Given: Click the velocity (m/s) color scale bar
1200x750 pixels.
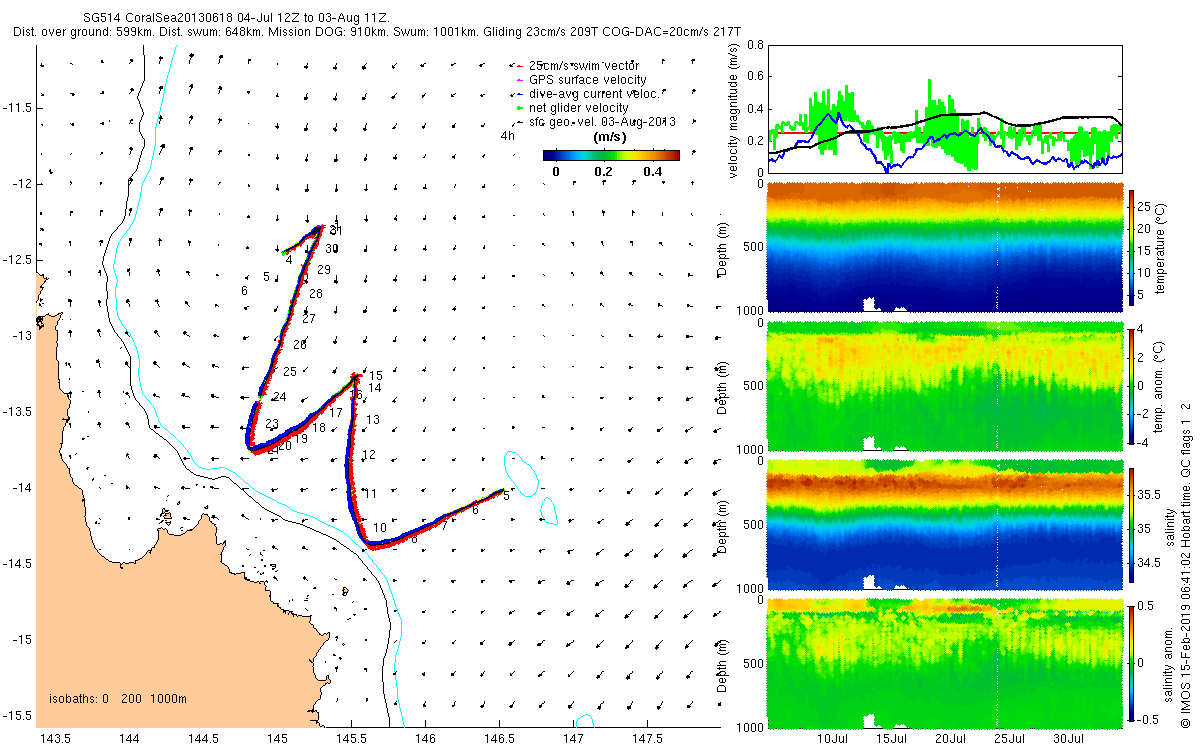Looking at the screenshot, I should (x=611, y=155).
